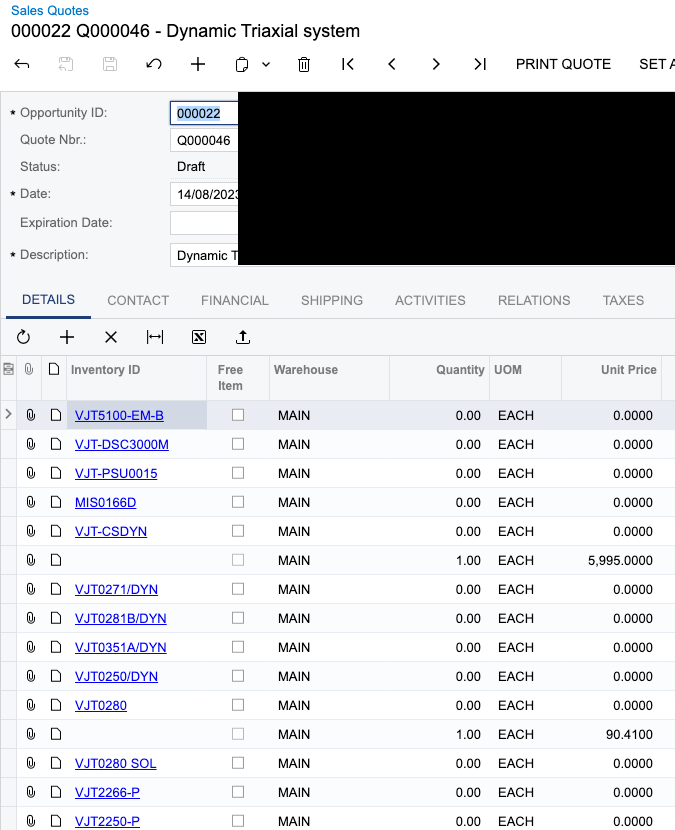Add a new quote record with plus icon

click(197, 65)
